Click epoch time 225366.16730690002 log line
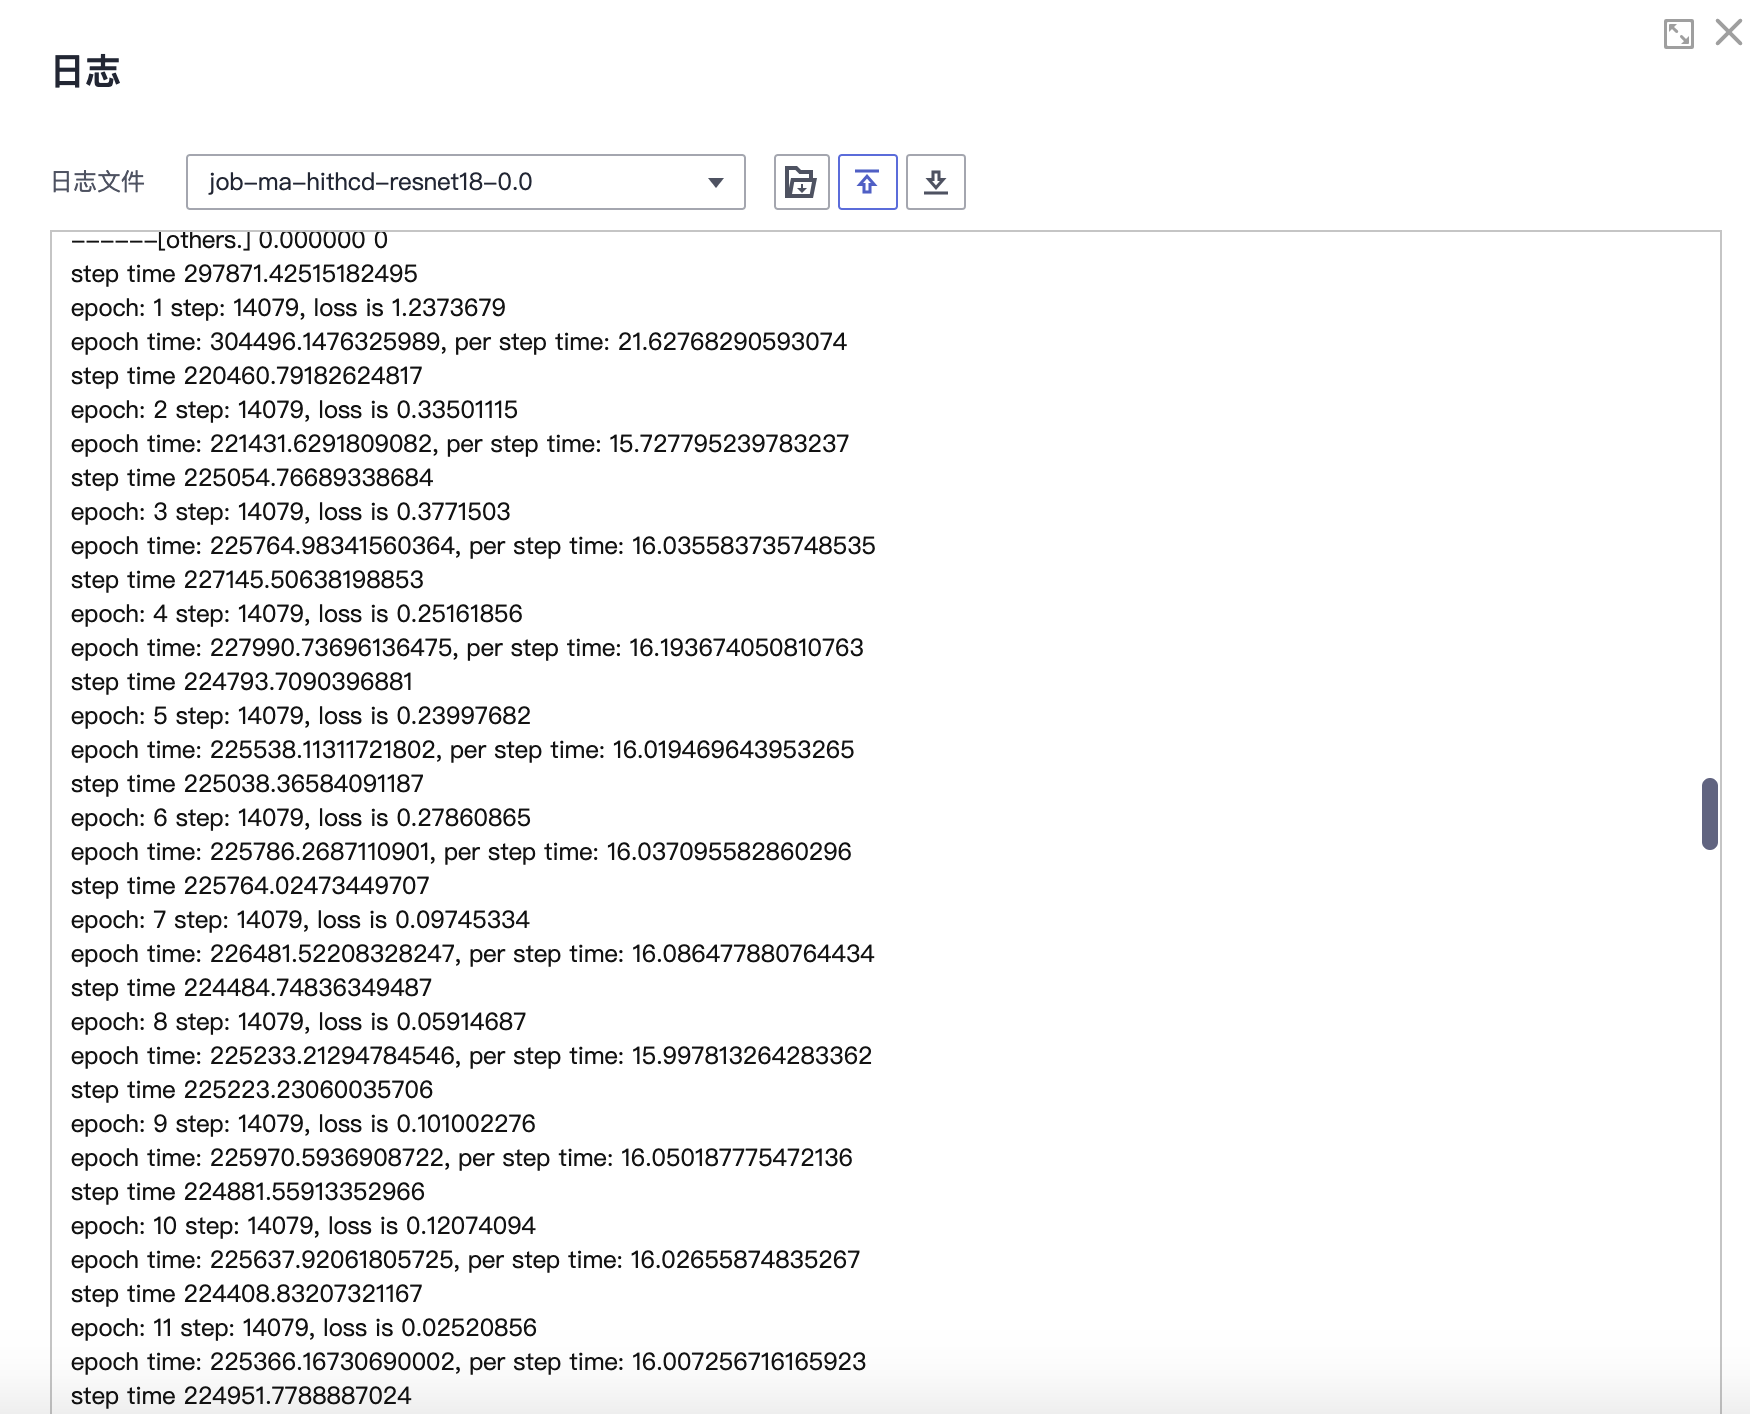Image resolution: width=1750 pixels, height=1414 pixels. [468, 1362]
